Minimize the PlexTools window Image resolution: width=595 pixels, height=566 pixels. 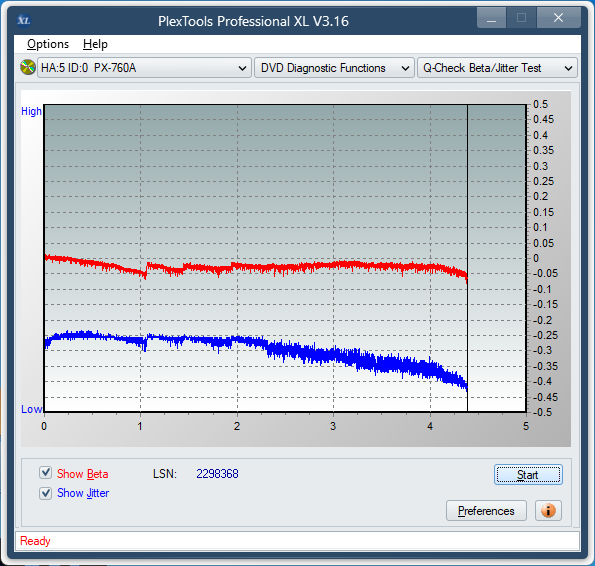tap(491, 18)
